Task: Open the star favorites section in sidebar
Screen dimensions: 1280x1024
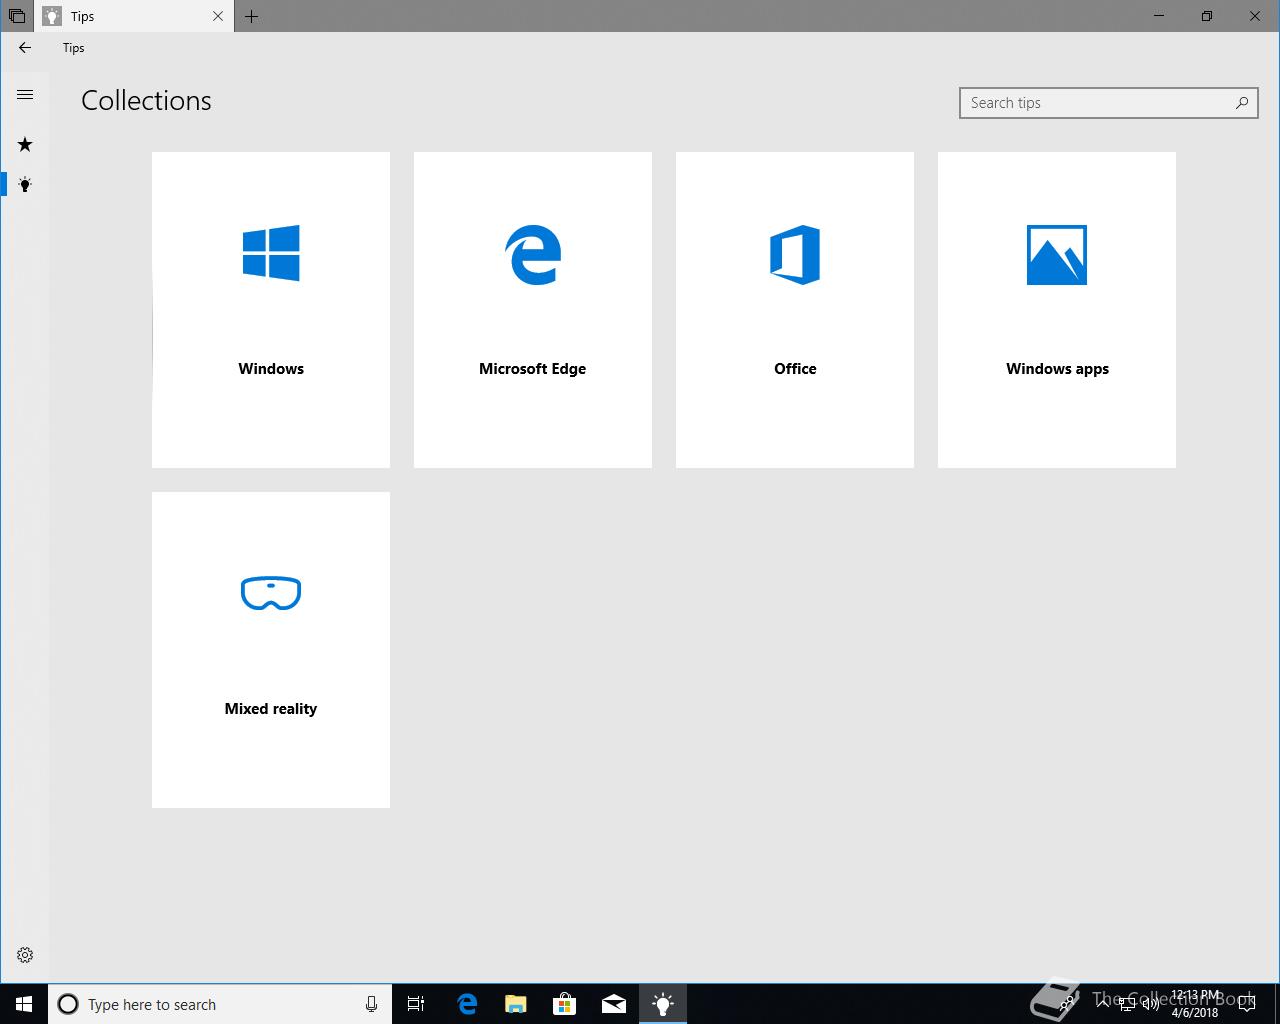Action: pyautogui.click(x=25, y=145)
